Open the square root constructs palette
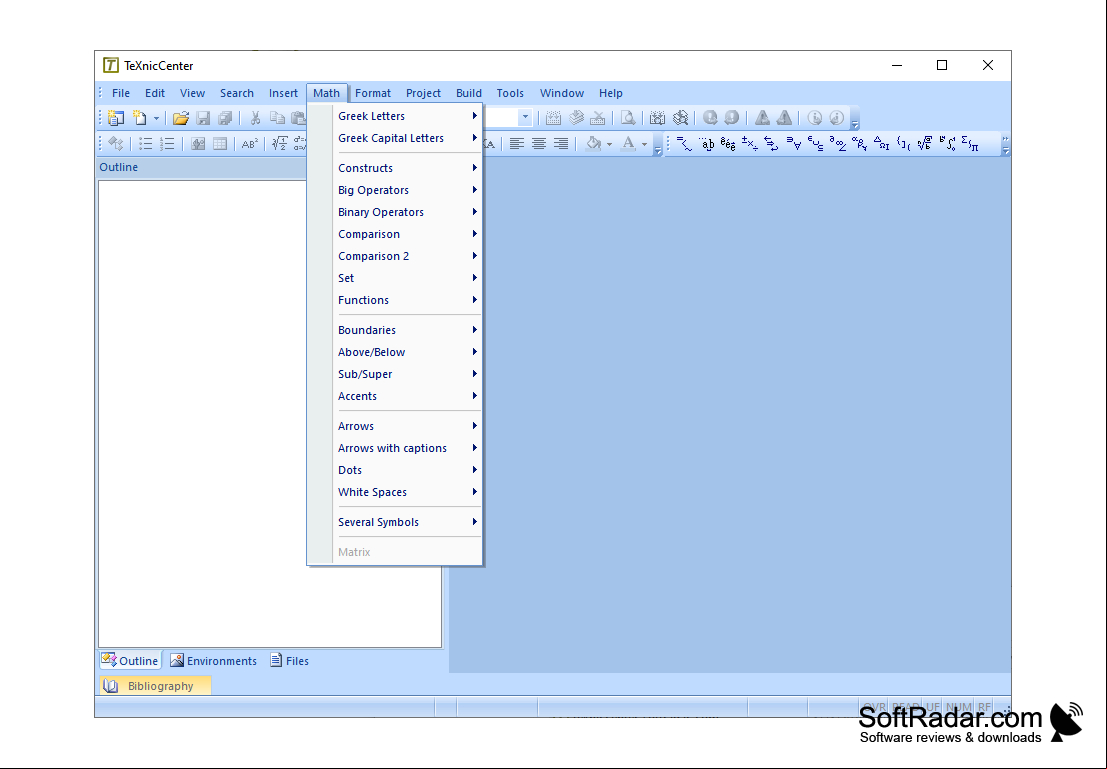Image resolution: width=1107 pixels, height=769 pixels. tap(925, 144)
